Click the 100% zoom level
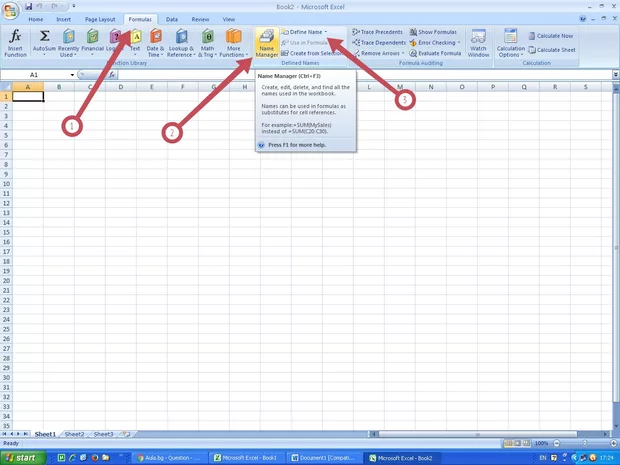Image resolution: width=620 pixels, height=465 pixels. (541, 443)
